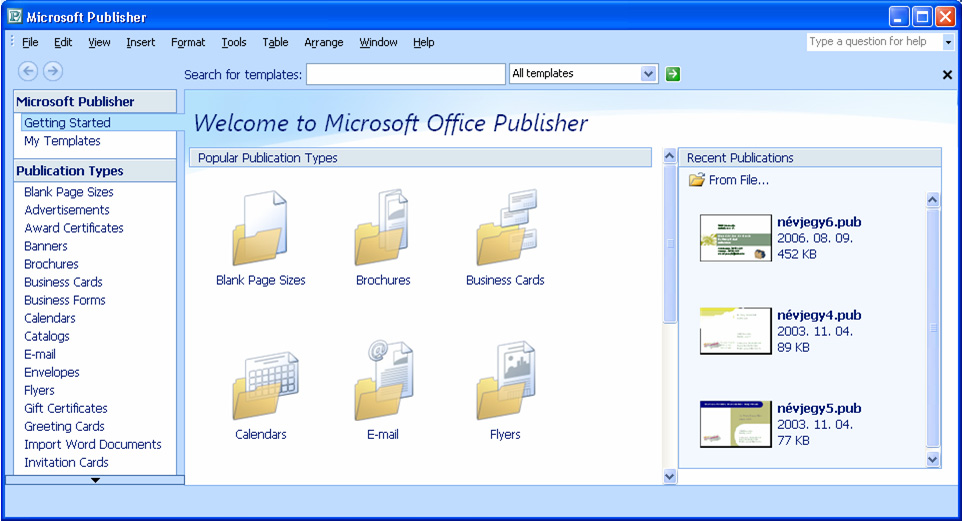Close the Getting Started pane with X
The height and width of the screenshot is (522, 962).
tap(947, 75)
